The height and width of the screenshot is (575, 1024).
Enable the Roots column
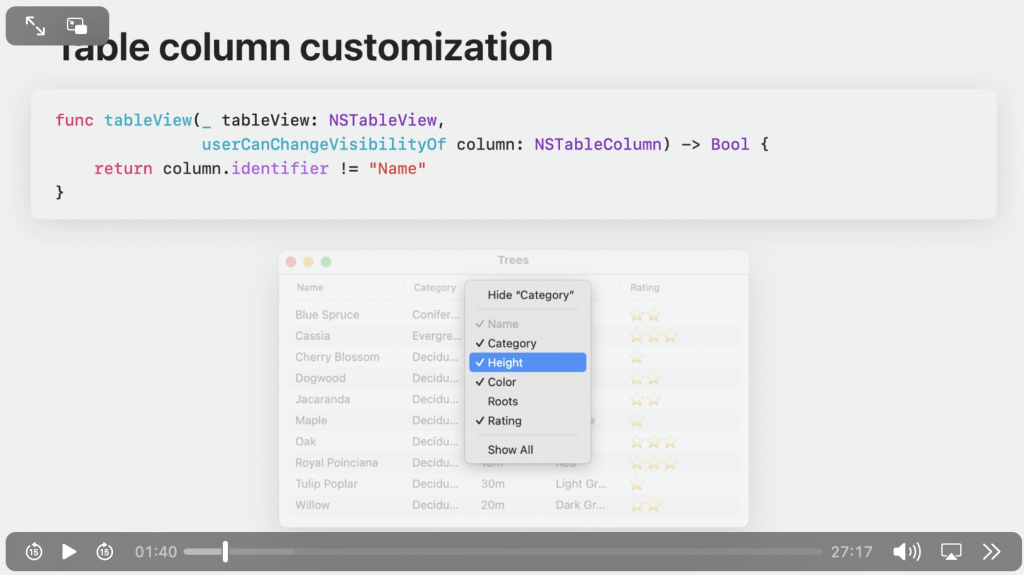[x=503, y=401]
